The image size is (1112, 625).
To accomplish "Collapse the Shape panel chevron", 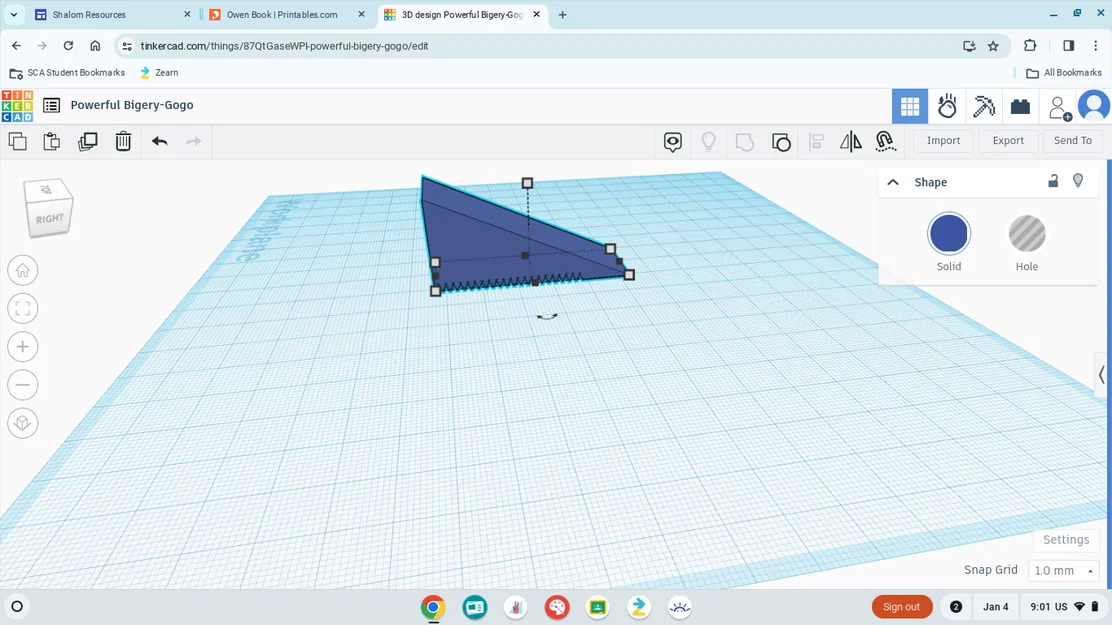I will point(893,182).
